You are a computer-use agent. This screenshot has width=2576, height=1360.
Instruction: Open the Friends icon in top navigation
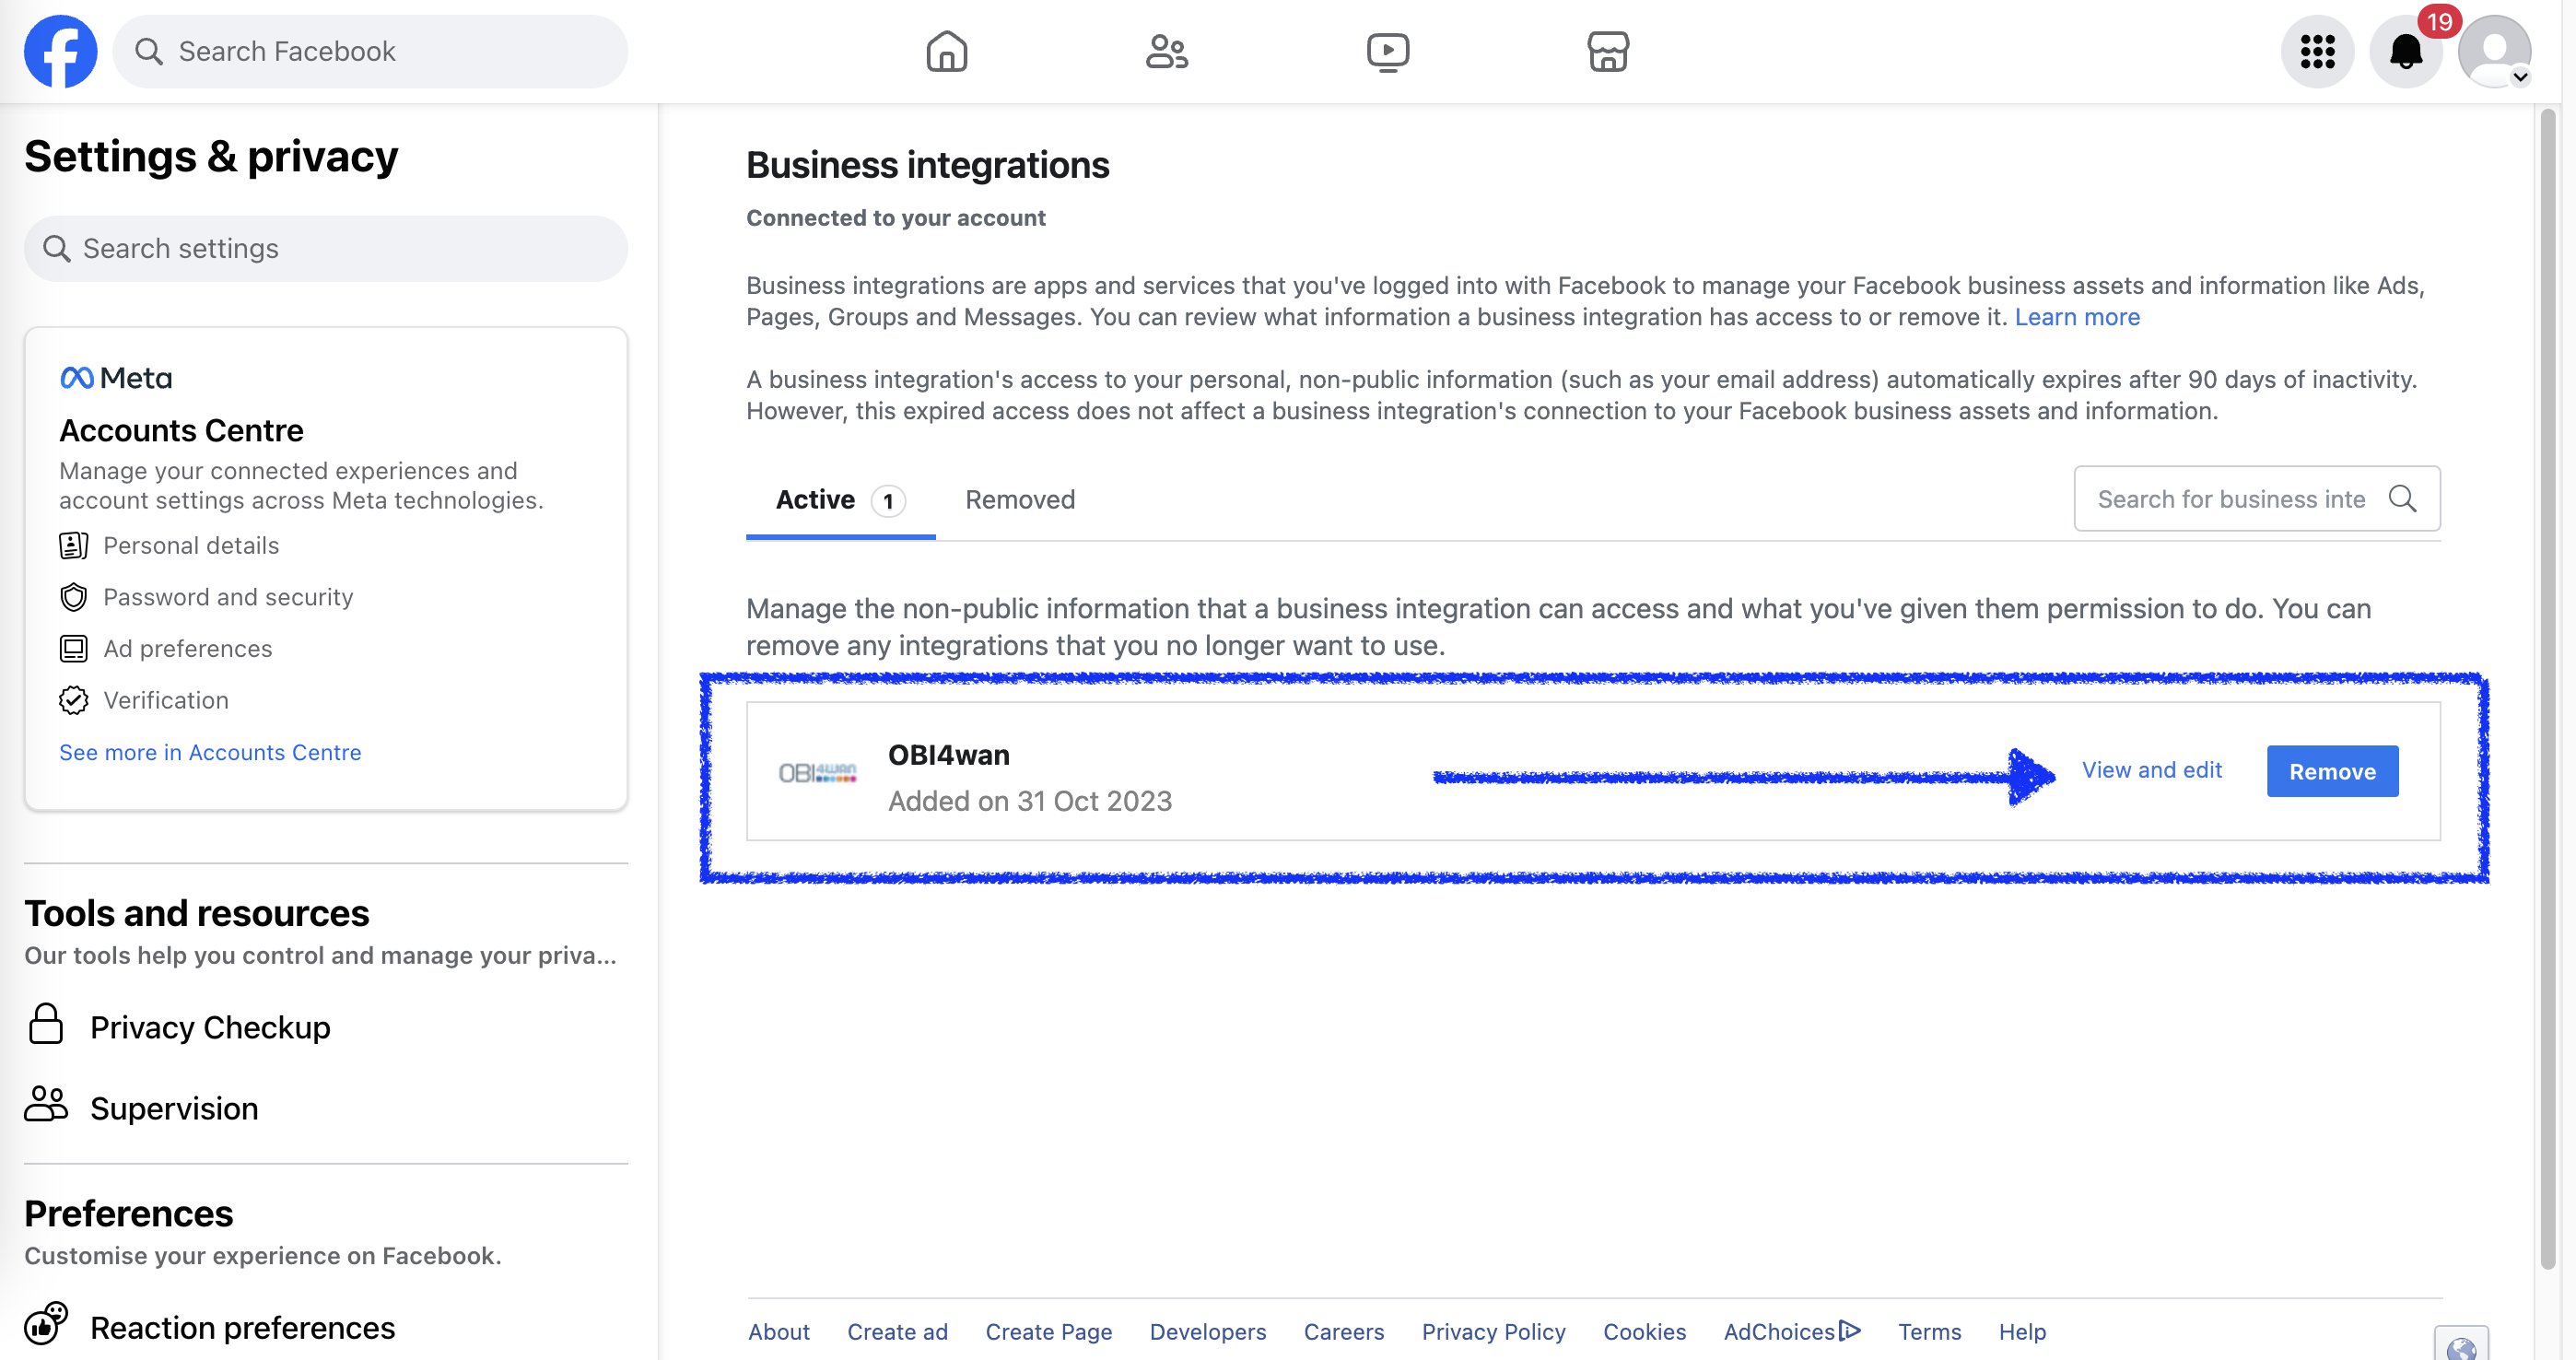pos(1166,51)
